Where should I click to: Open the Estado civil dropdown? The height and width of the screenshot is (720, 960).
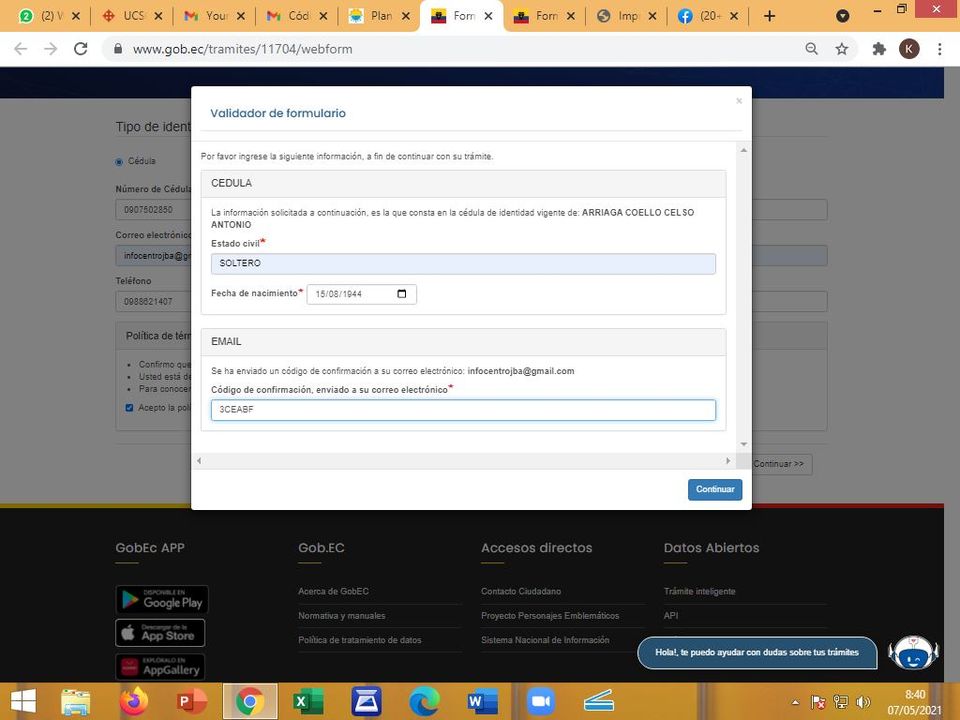[x=463, y=263]
